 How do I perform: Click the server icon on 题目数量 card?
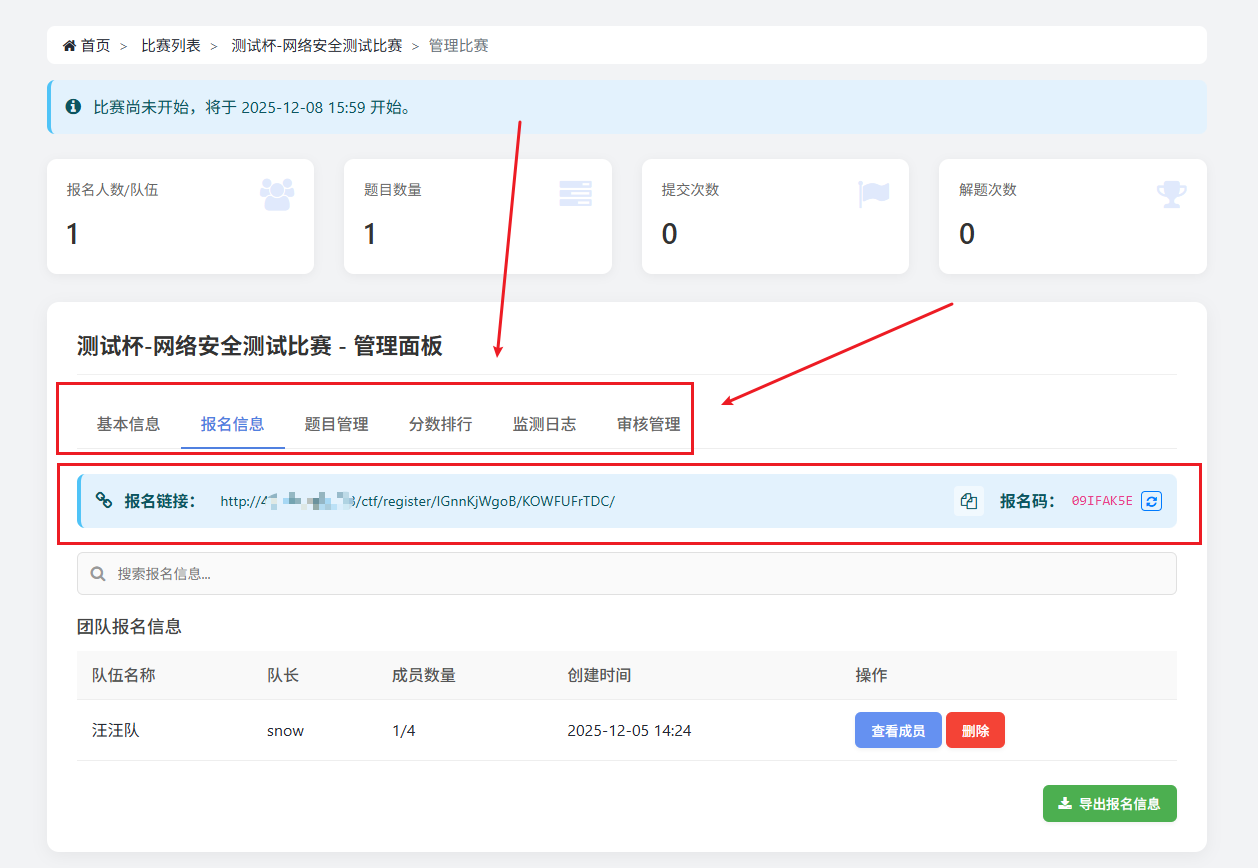pos(575,194)
